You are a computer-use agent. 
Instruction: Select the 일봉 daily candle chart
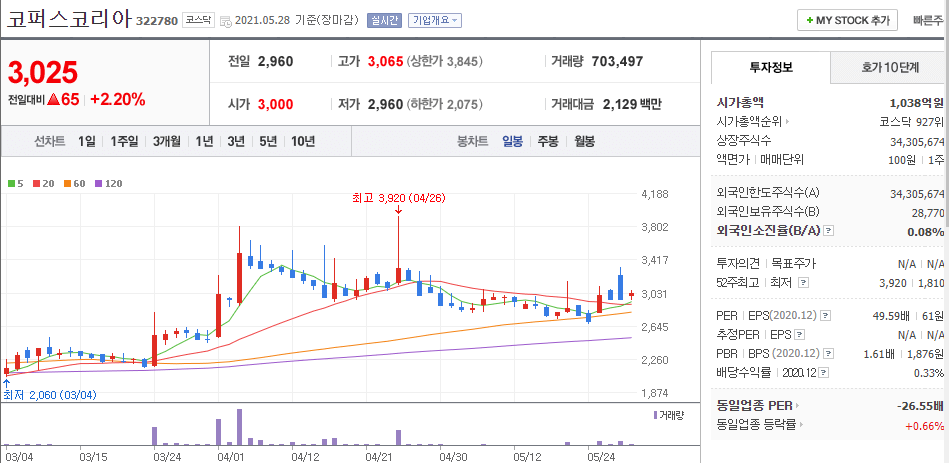tap(512, 142)
